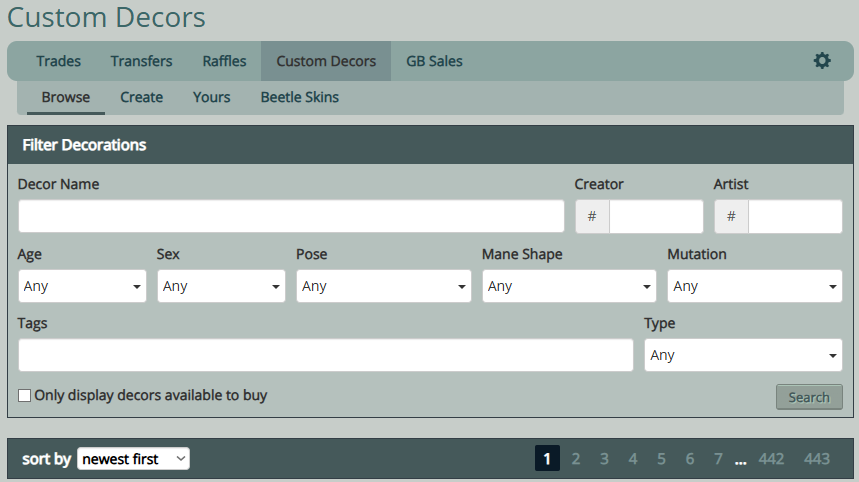Focus the Decor Name input field
Screen dimensions: 859x482
click(x=291, y=216)
